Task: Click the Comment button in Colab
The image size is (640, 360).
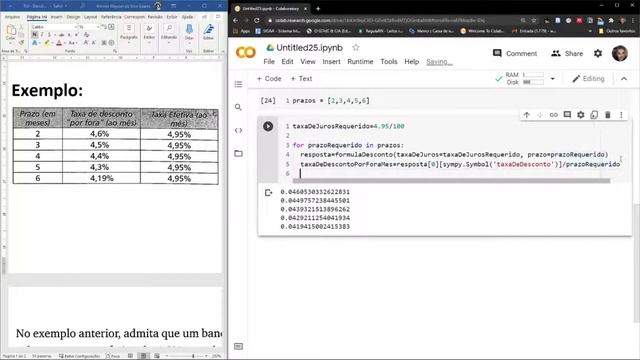Action: [x=515, y=53]
